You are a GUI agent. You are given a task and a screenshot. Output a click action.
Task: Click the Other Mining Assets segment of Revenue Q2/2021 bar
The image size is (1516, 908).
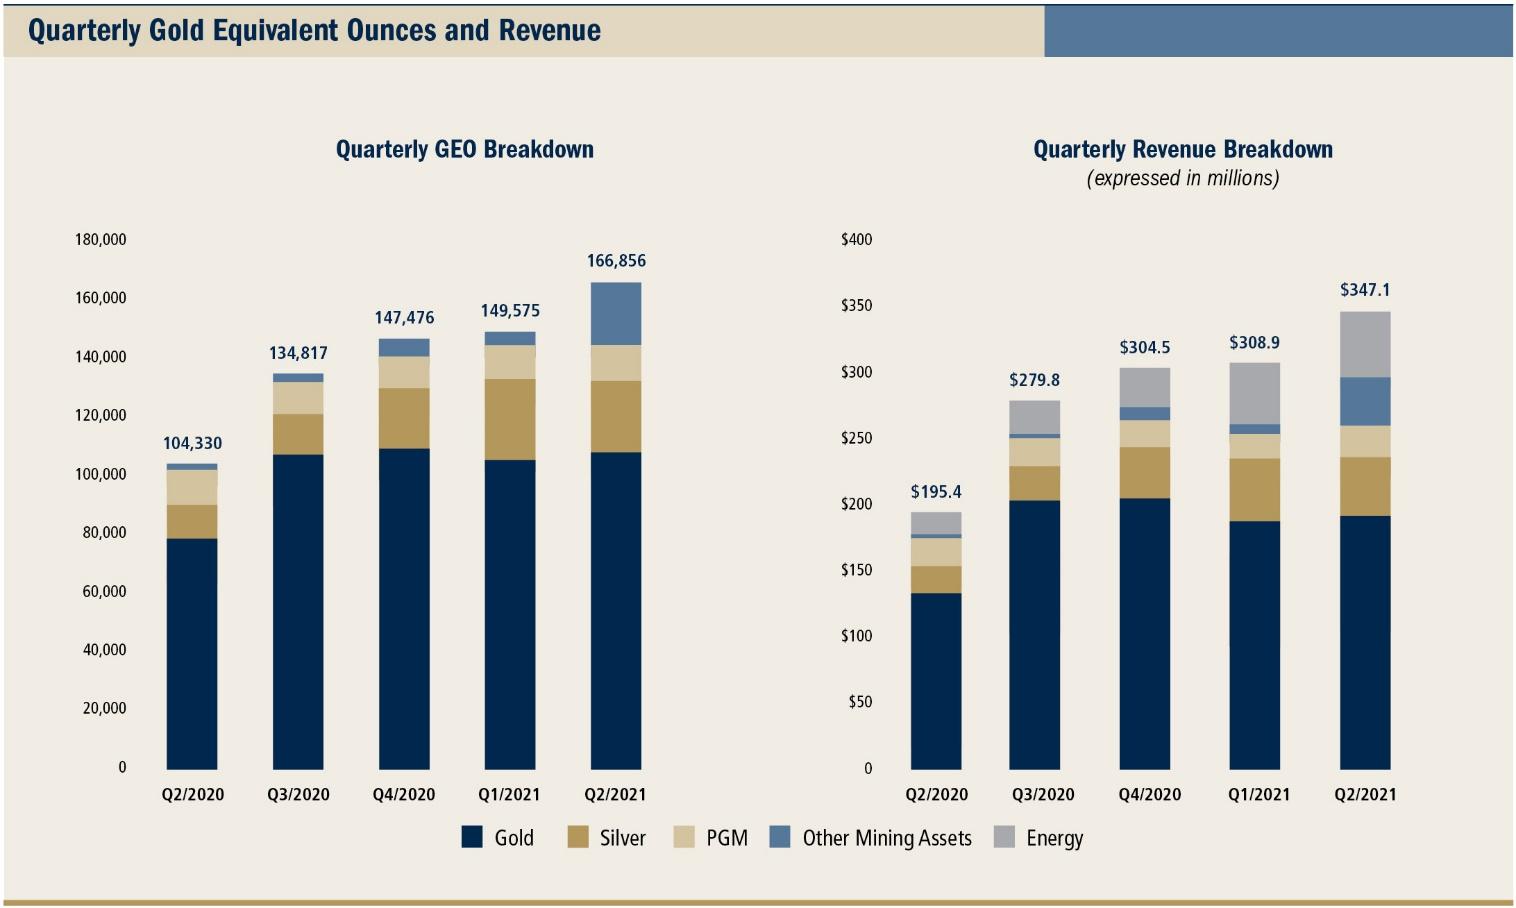pyautogui.click(x=1365, y=401)
